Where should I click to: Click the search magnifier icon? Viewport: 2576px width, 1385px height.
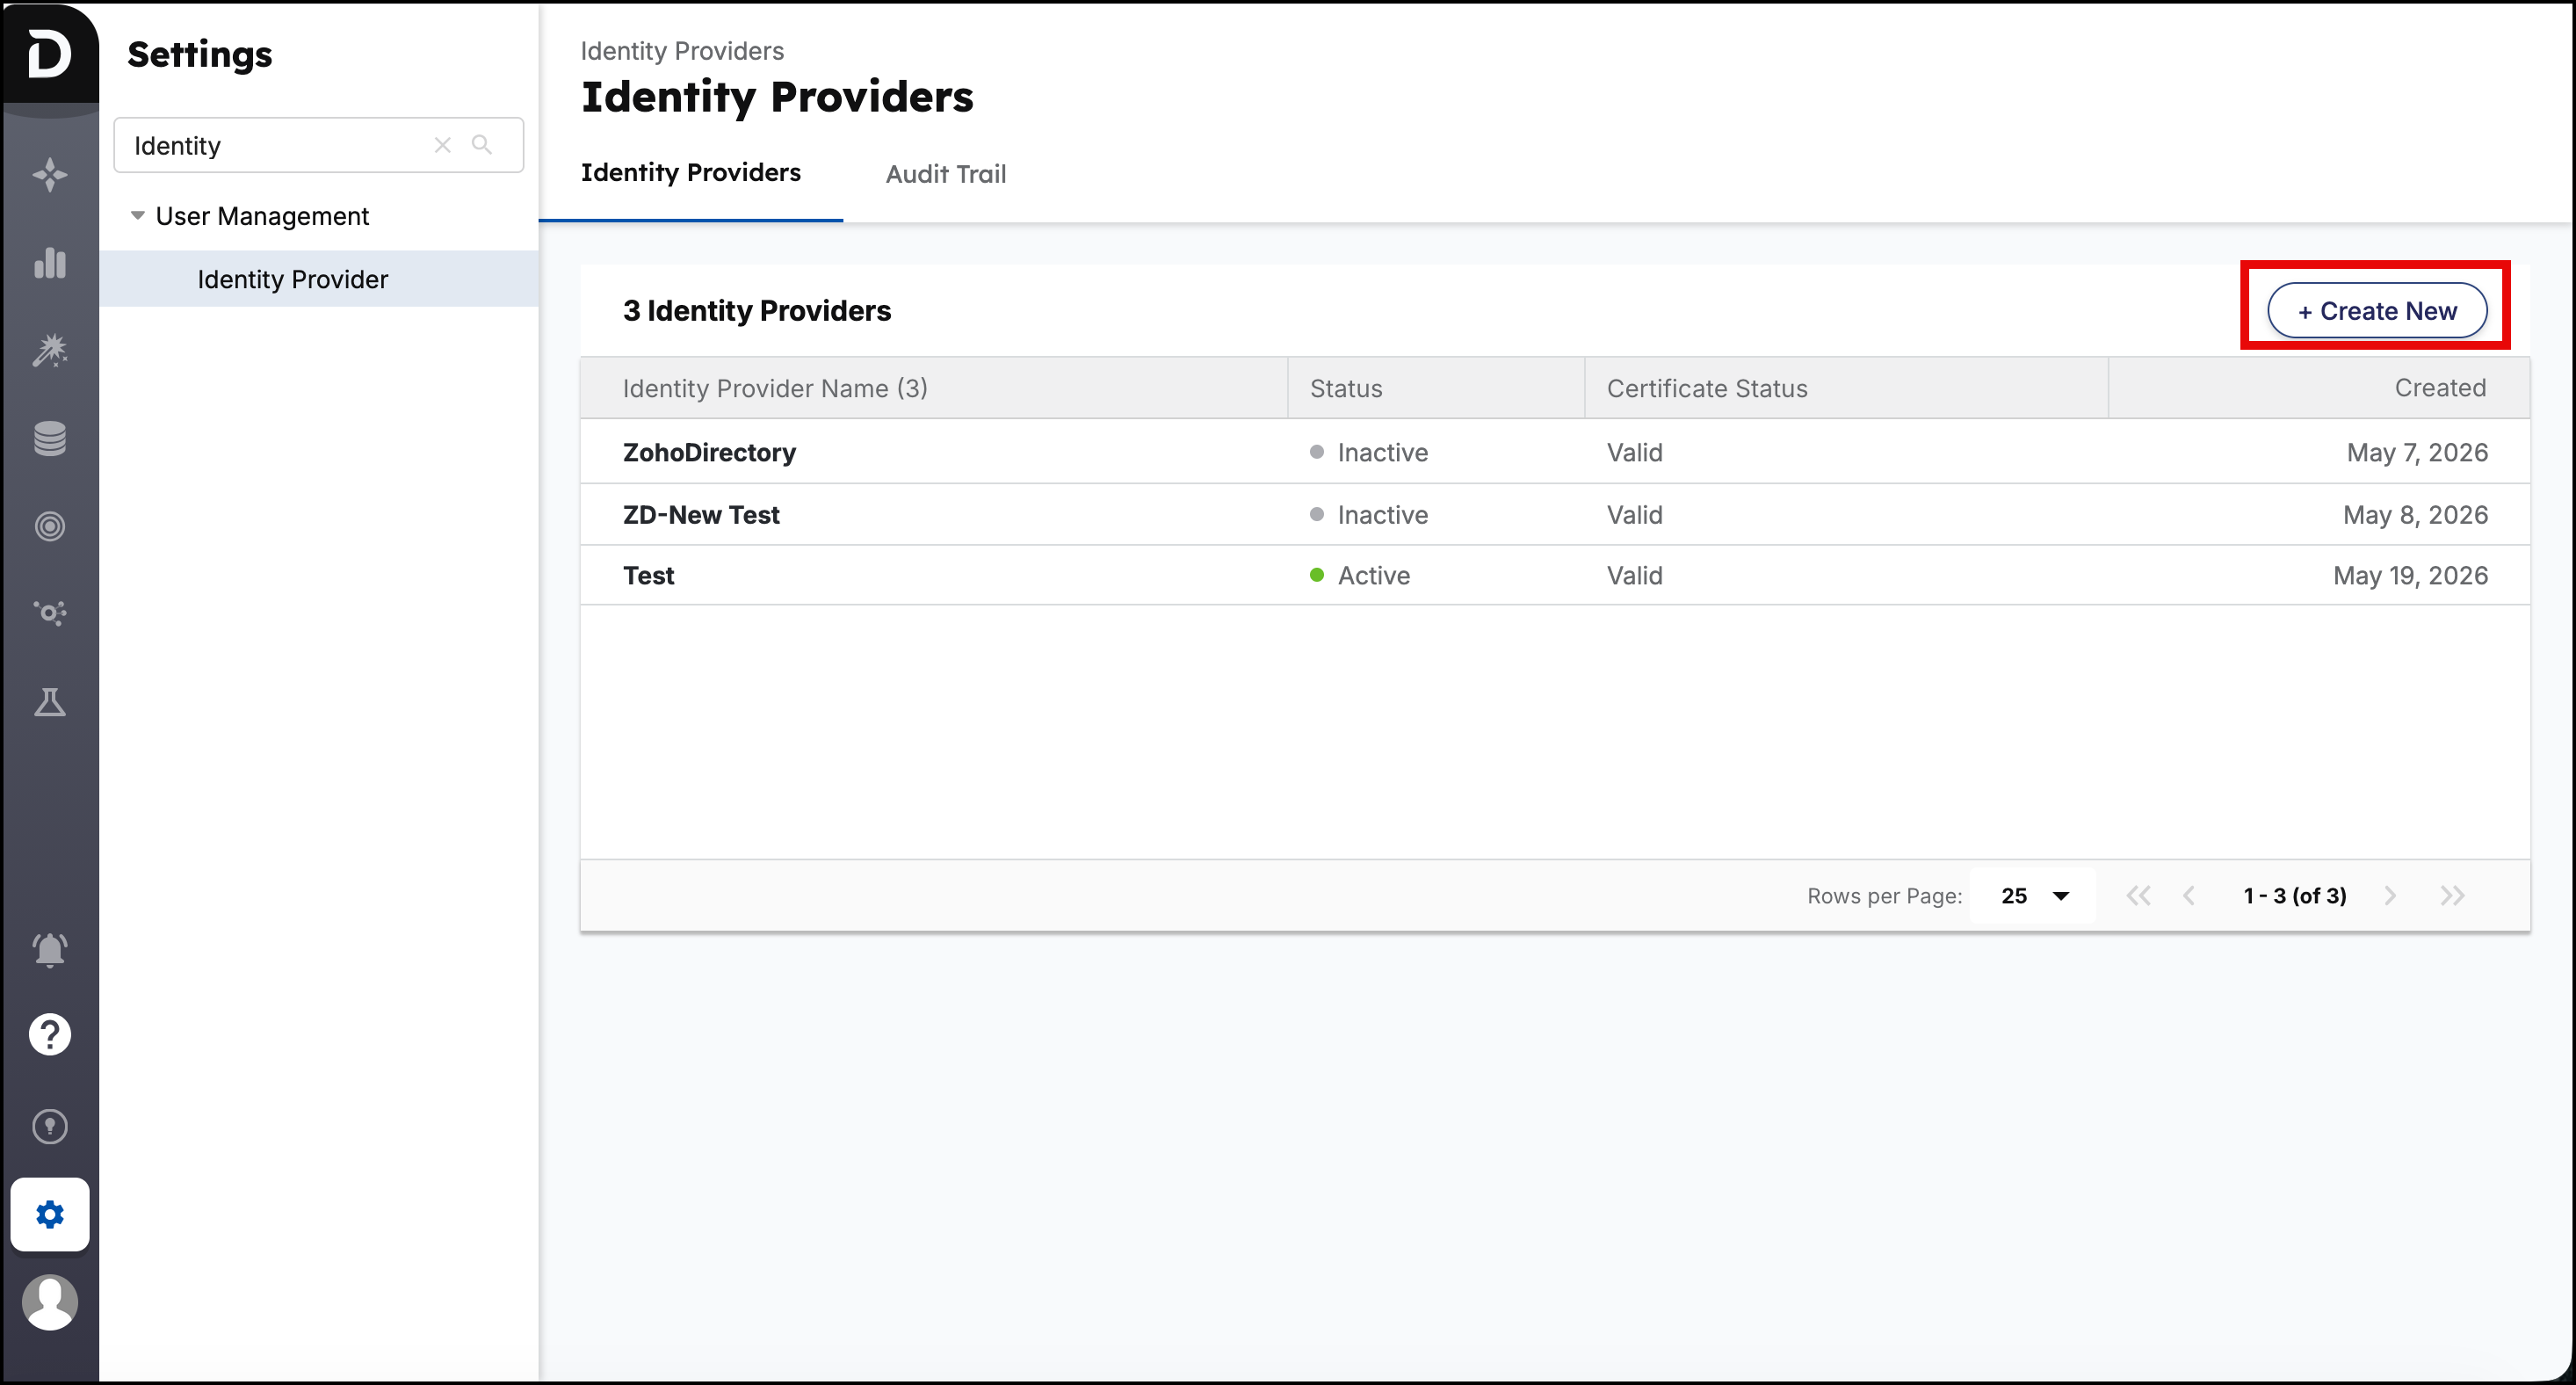click(482, 145)
